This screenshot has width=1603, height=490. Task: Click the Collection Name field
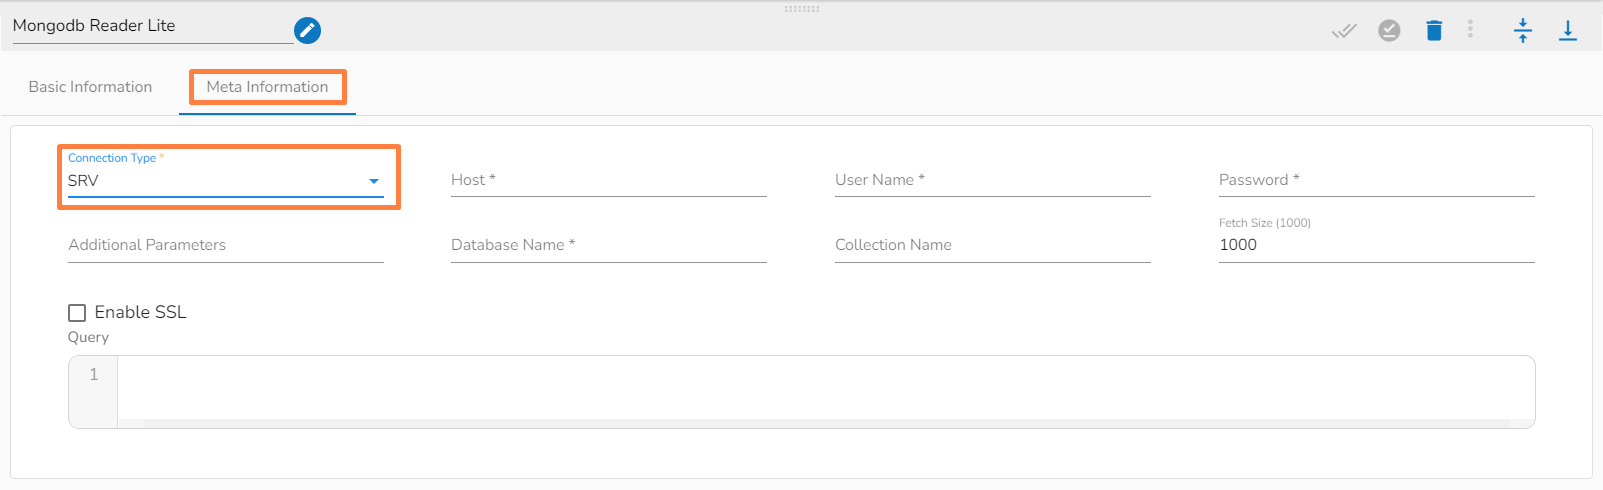click(992, 245)
